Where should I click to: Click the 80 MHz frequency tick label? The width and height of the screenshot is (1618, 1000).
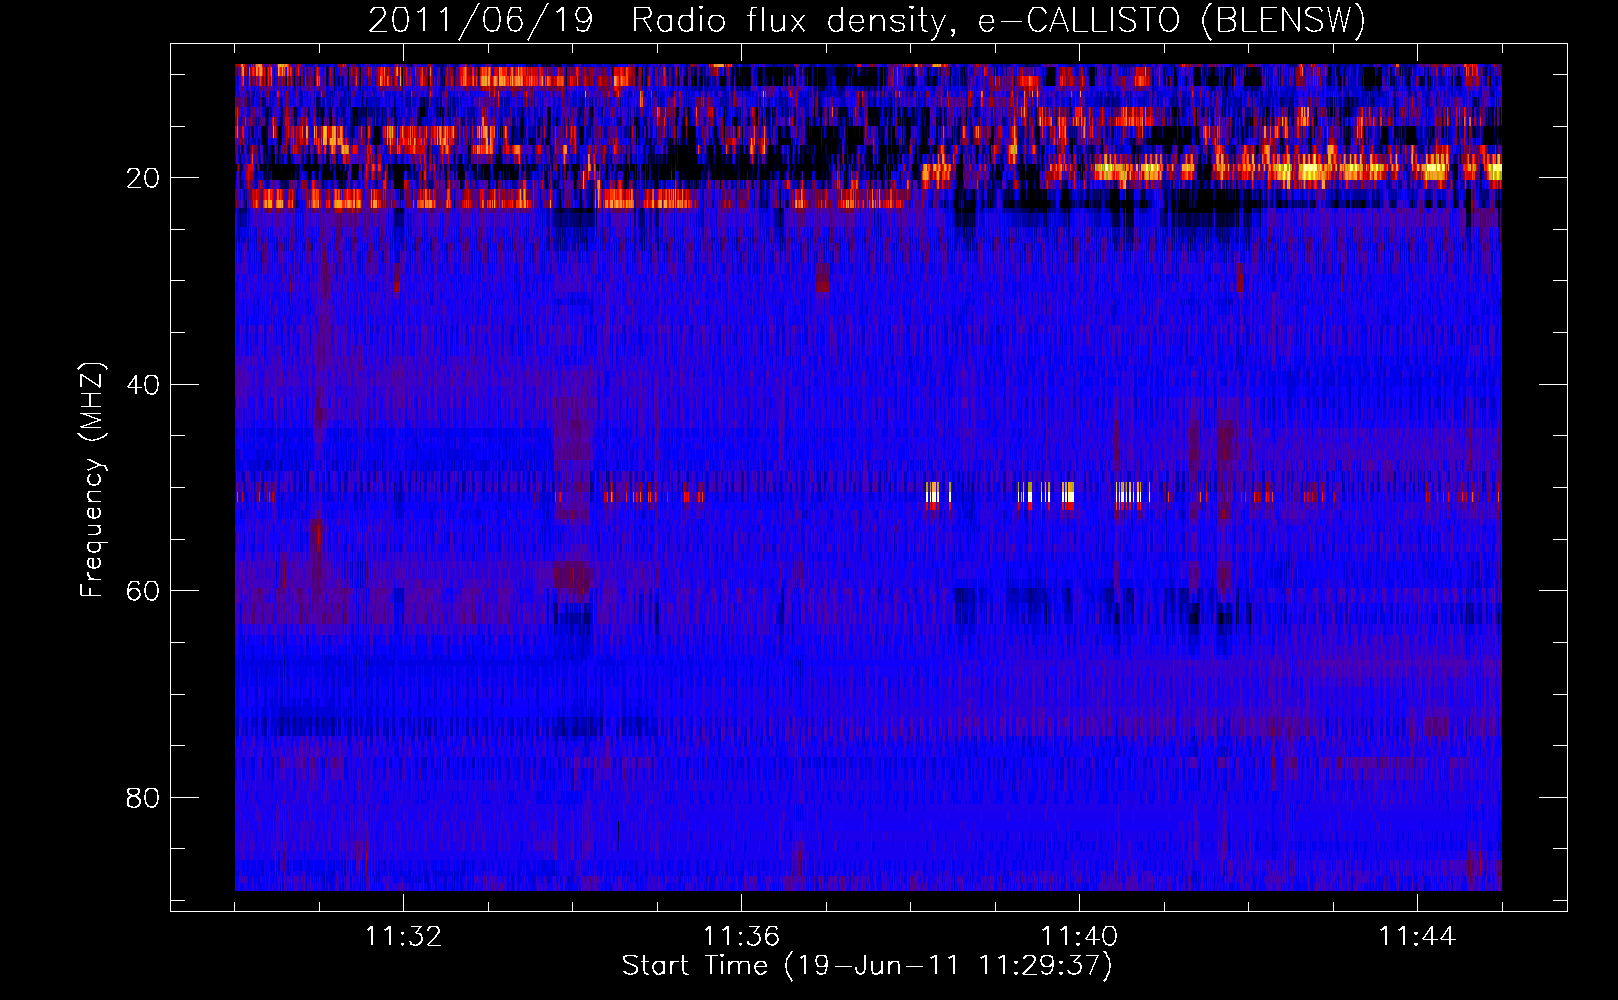(144, 798)
